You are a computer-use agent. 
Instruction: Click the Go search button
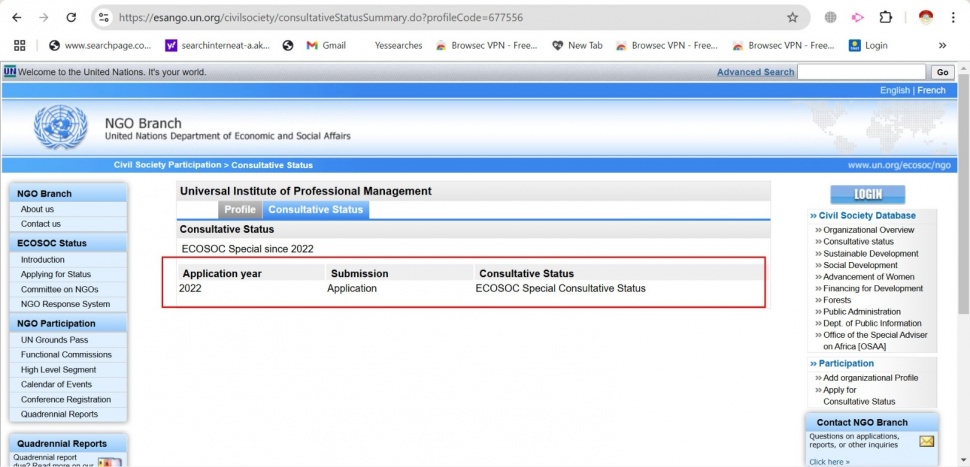(x=942, y=72)
